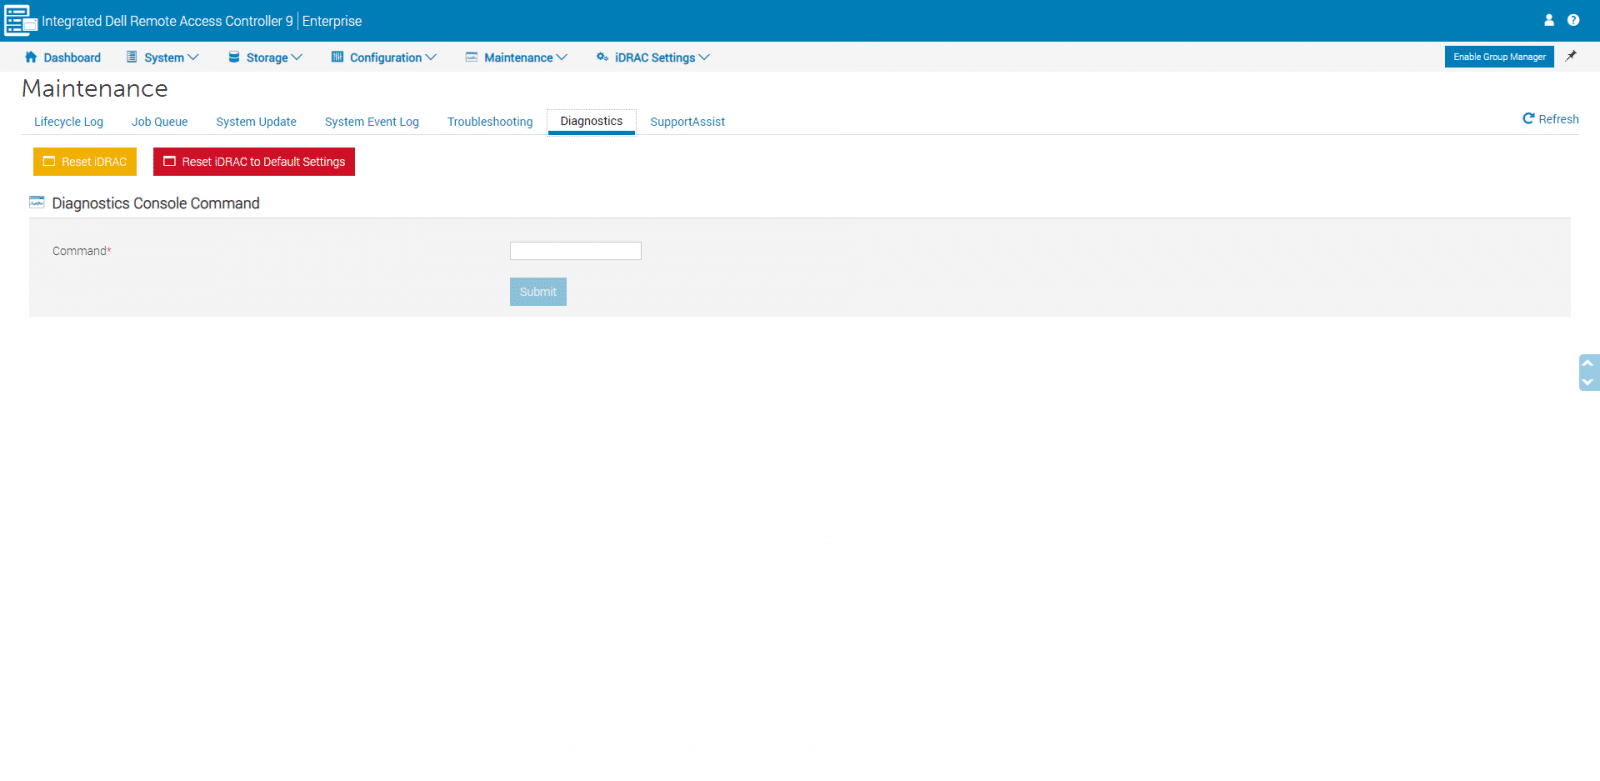
Task: Submit the diagnostics command
Action: pos(538,292)
